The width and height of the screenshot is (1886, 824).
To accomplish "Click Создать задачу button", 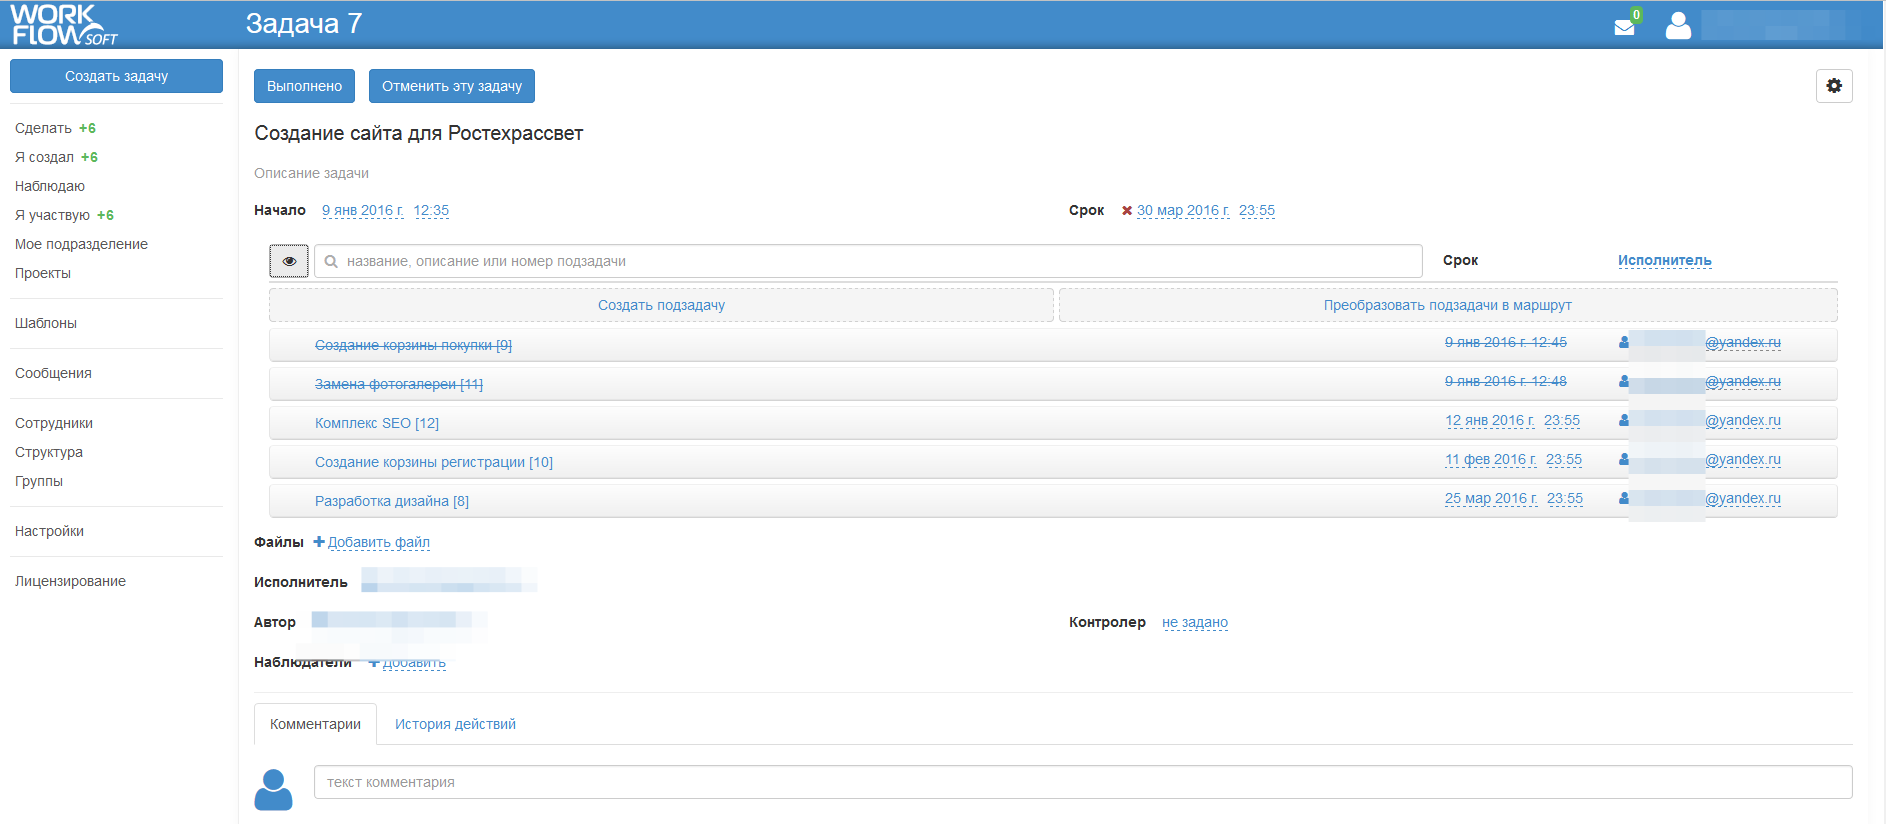I will [x=116, y=76].
